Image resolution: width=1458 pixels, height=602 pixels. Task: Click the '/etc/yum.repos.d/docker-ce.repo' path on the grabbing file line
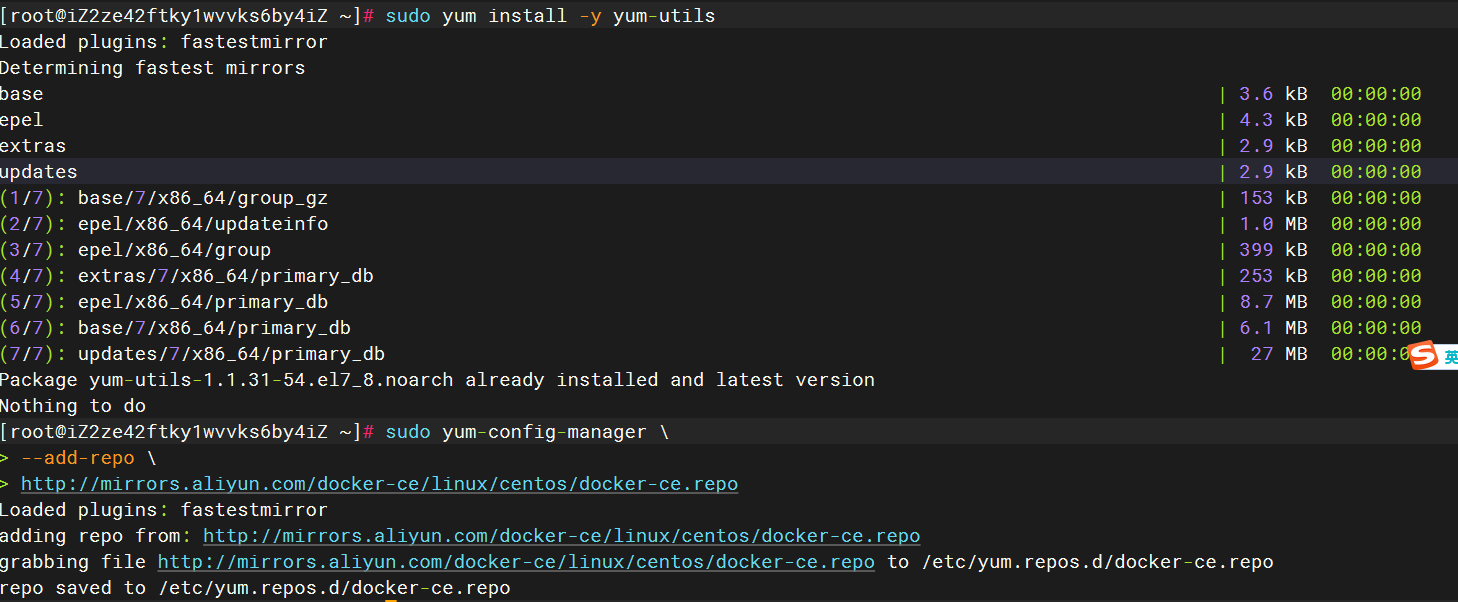[1097, 562]
